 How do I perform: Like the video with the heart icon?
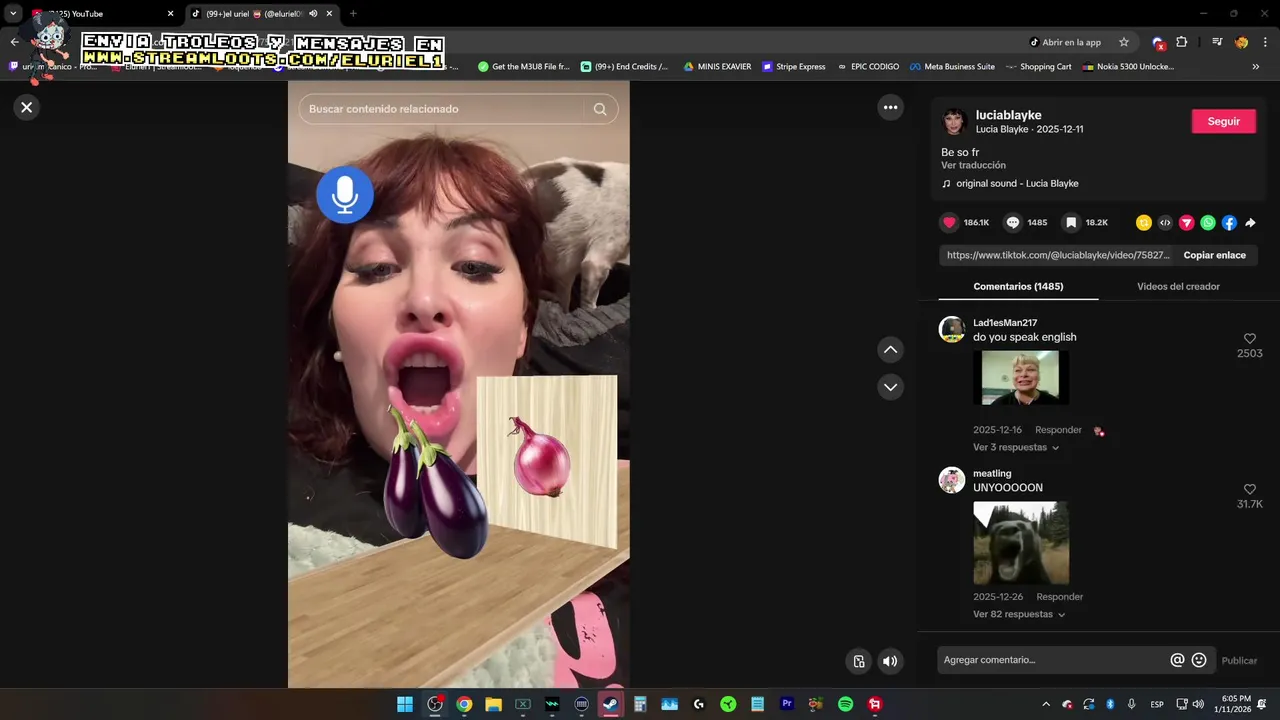(x=950, y=223)
